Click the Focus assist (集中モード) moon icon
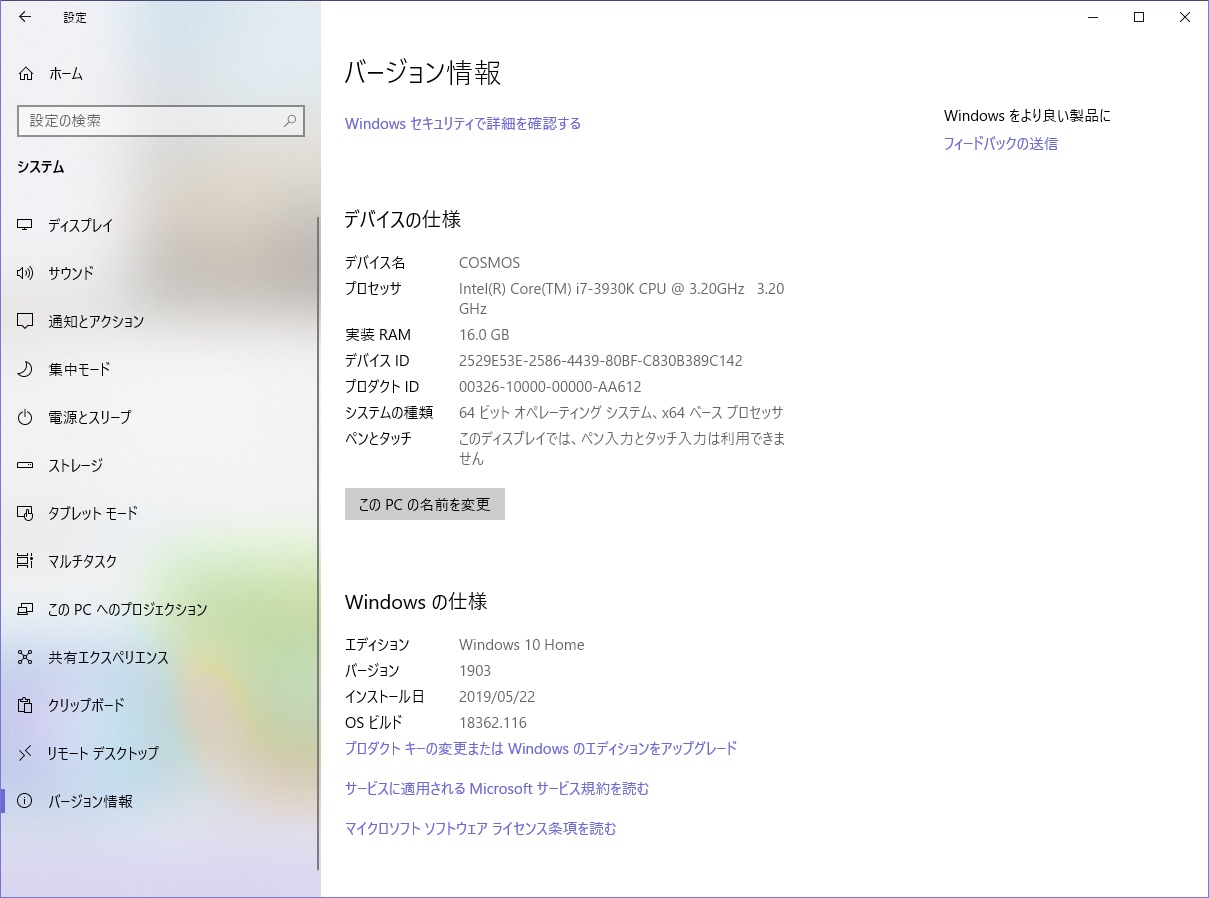The width and height of the screenshot is (1209, 898). (26, 369)
